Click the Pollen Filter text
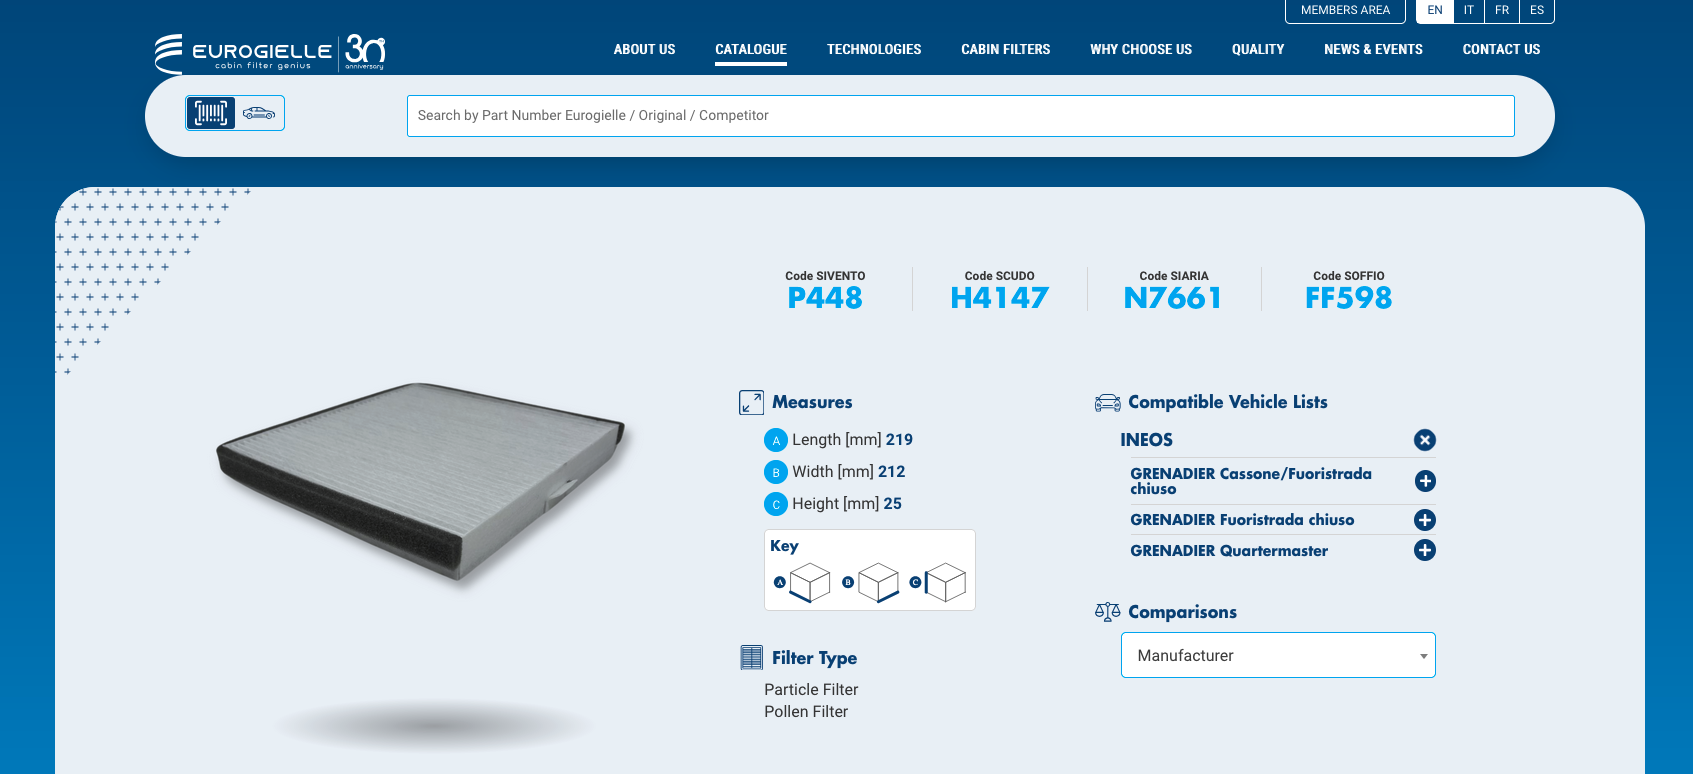The image size is (1693, 774). (x=806, y=712)
